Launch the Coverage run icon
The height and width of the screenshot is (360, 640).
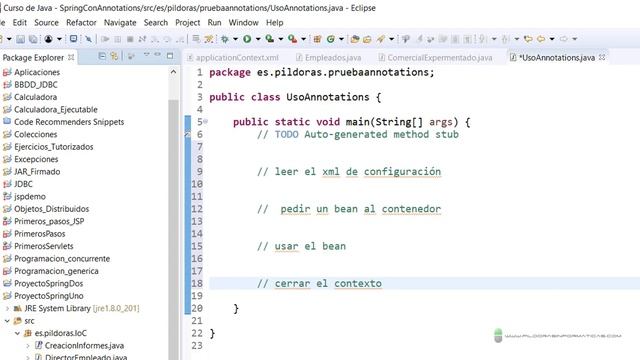(x=269, y=39)
